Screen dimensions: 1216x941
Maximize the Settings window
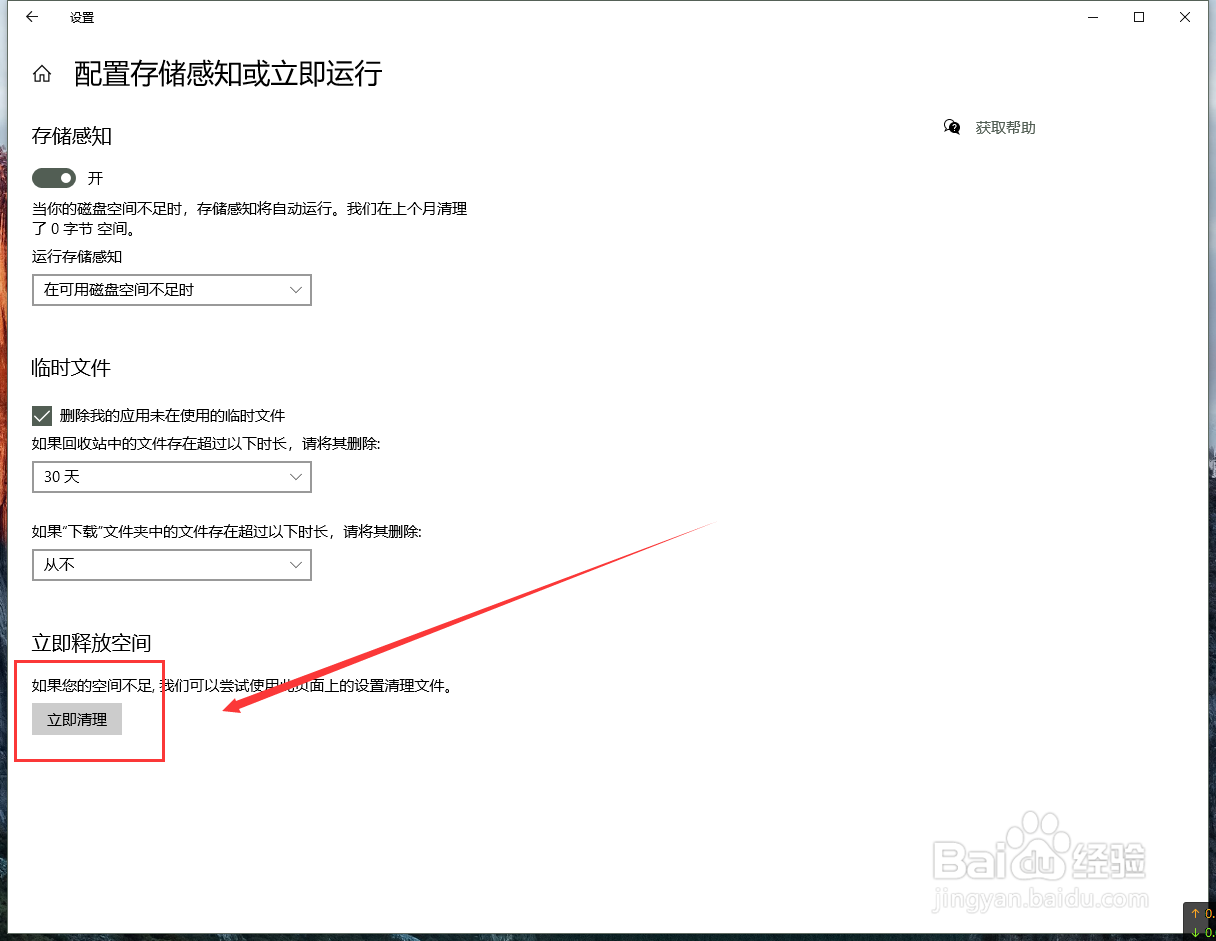point(1138,17)
